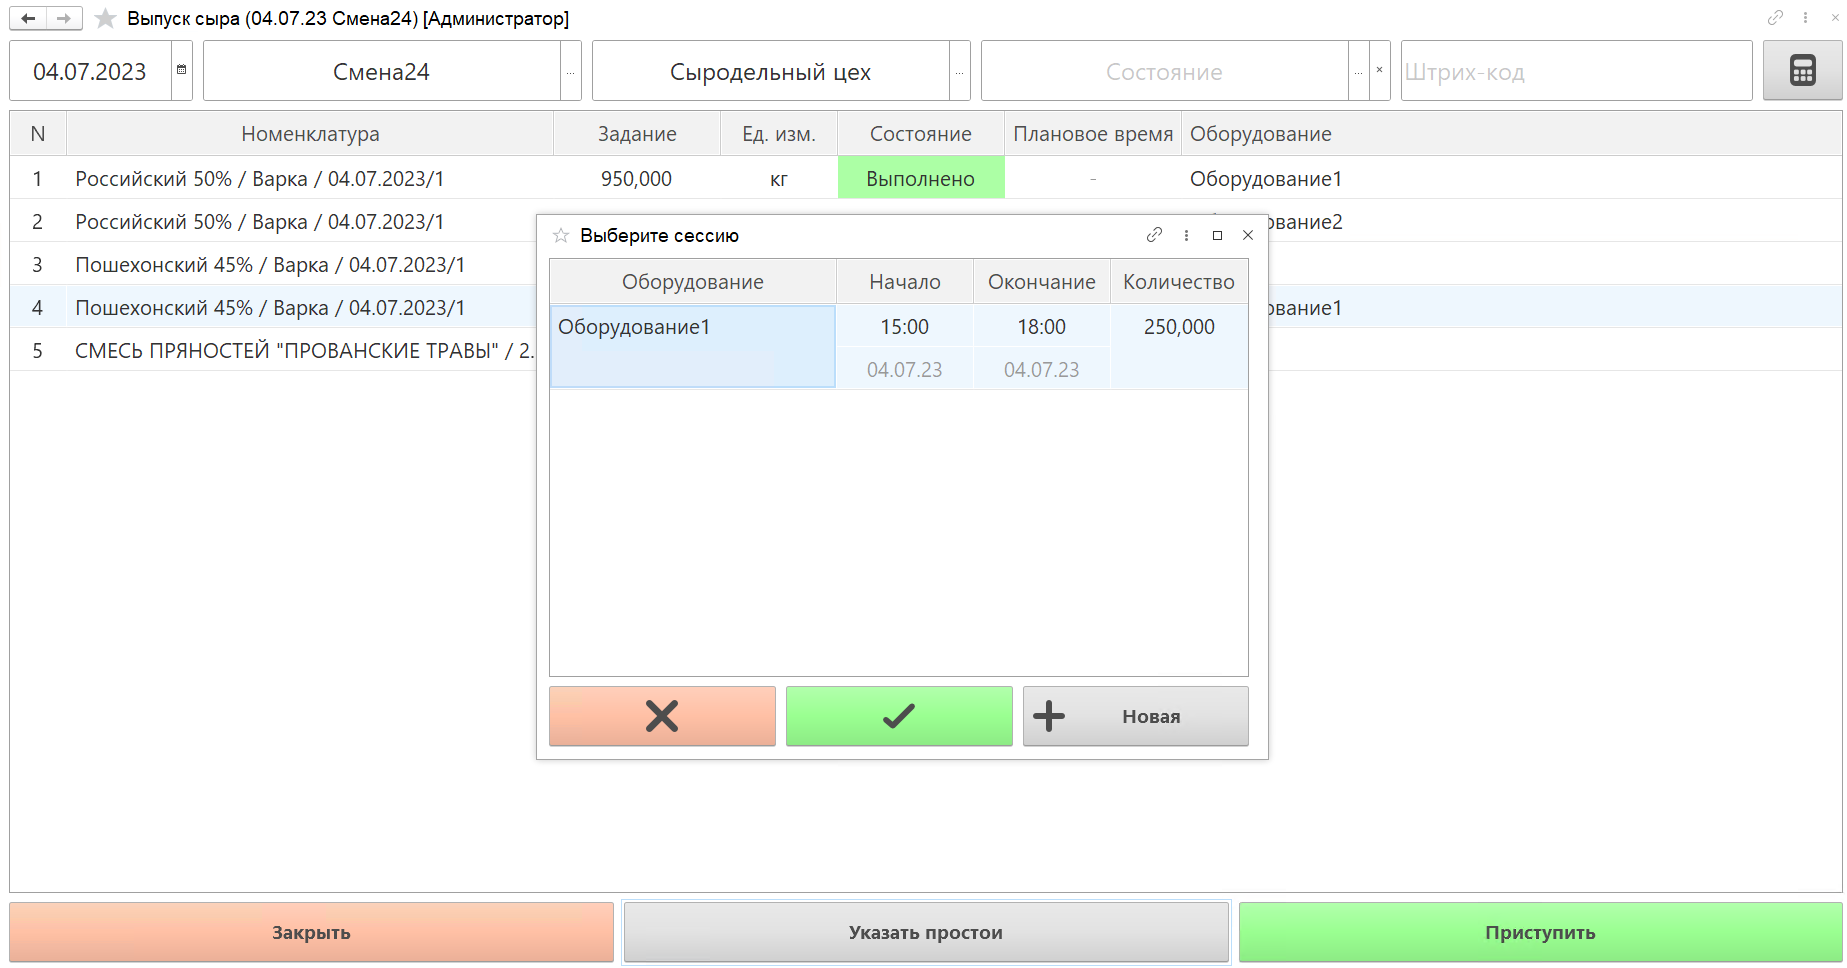Viewport: 1847px width, 968px height.
Task: Add window to favorites with star icon
Action: click(x=105, y=18)
